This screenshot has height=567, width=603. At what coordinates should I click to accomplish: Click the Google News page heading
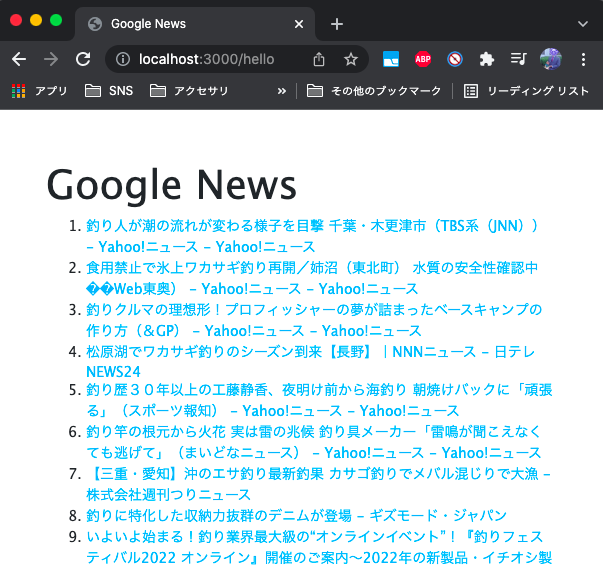pos(172,185)
